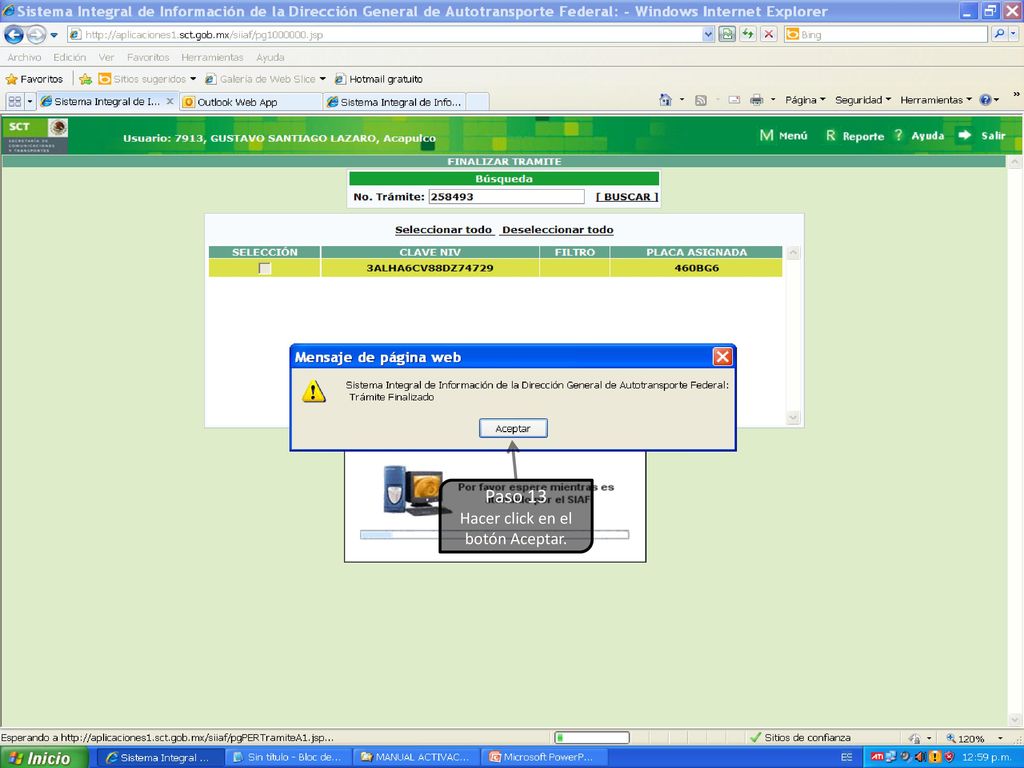This screenshot has height=768, width=1024.
Task: Open the SIIAF Menú link
Action: pos(784,135)
